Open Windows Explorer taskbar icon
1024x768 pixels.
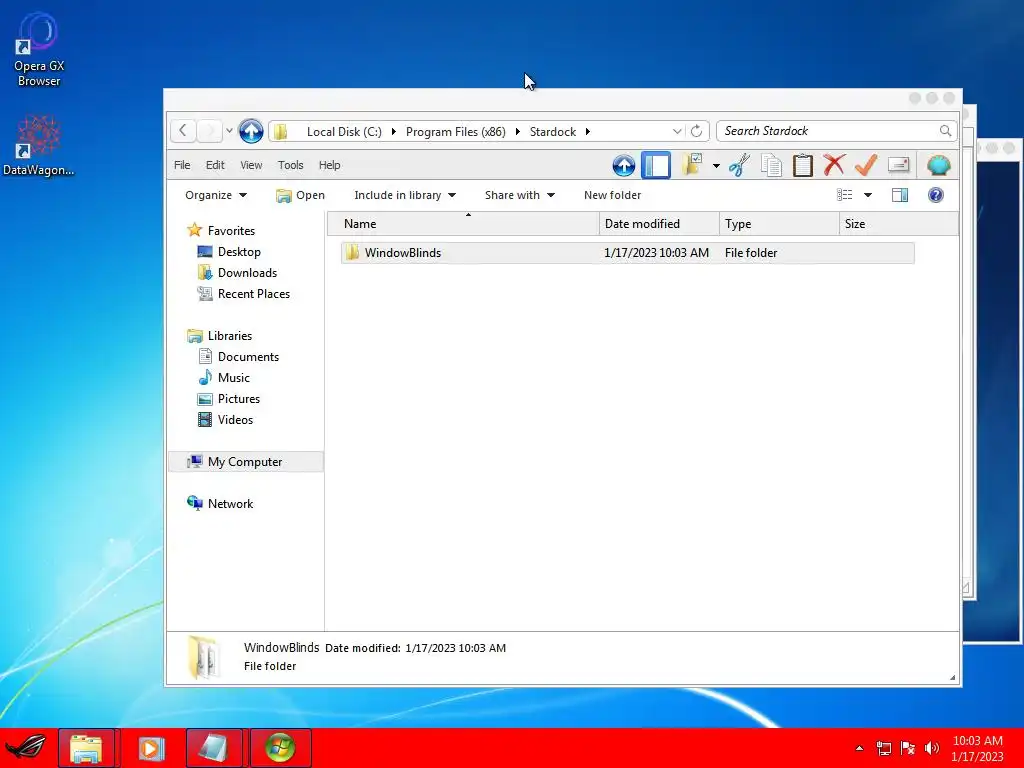coord(86,748)
